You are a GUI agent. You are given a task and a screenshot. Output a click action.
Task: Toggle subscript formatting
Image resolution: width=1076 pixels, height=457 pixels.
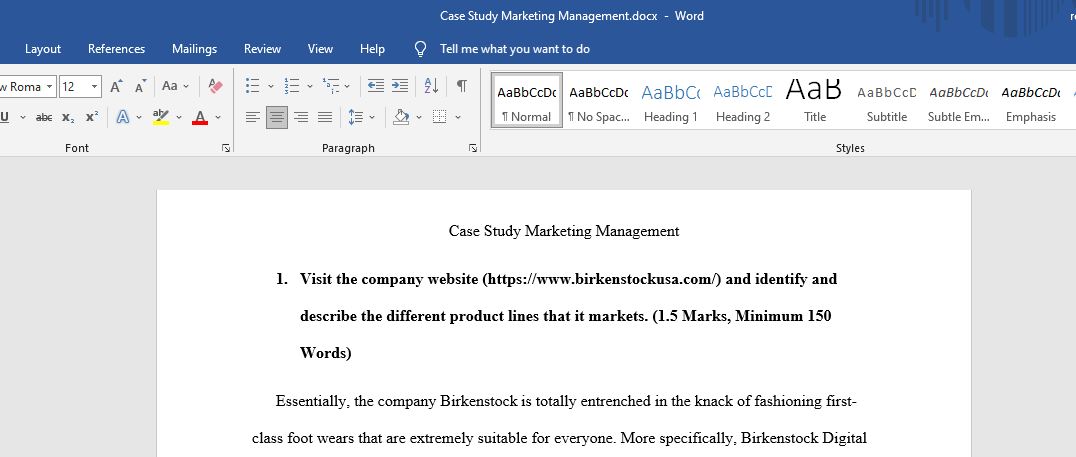[x=68, y=117]
